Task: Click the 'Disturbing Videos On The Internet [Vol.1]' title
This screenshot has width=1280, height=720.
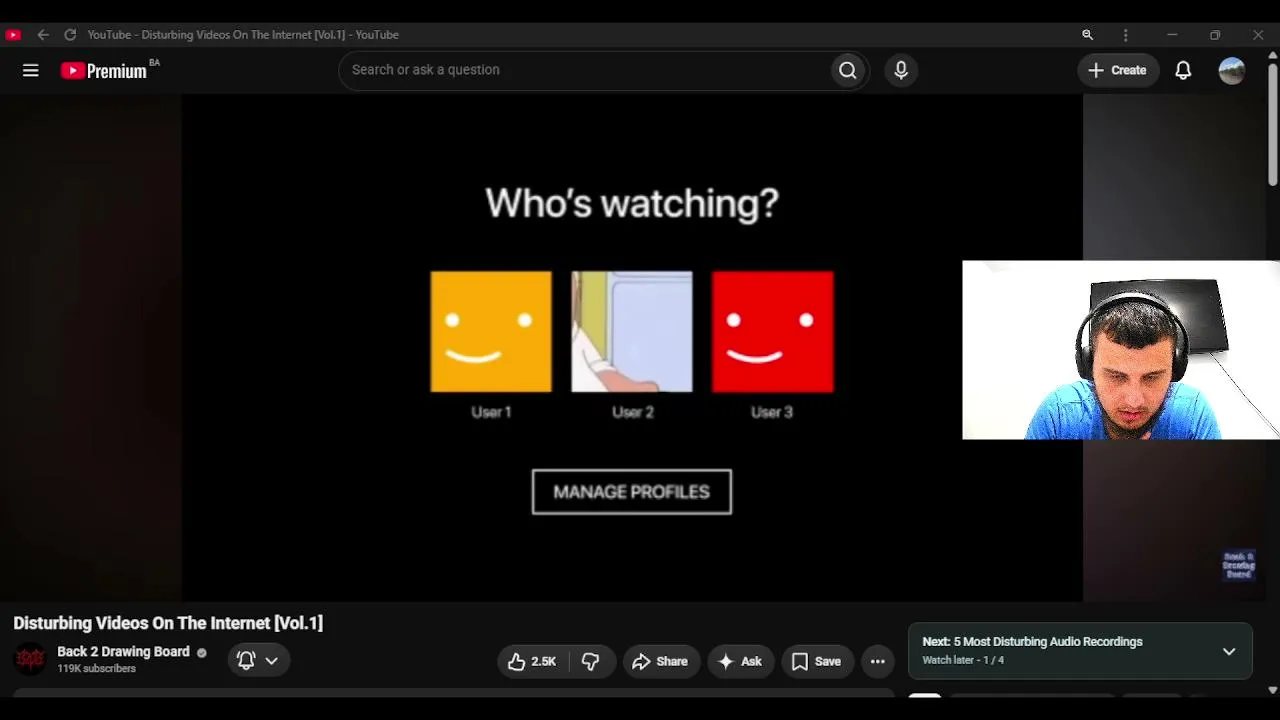Action: pos(168,623)
